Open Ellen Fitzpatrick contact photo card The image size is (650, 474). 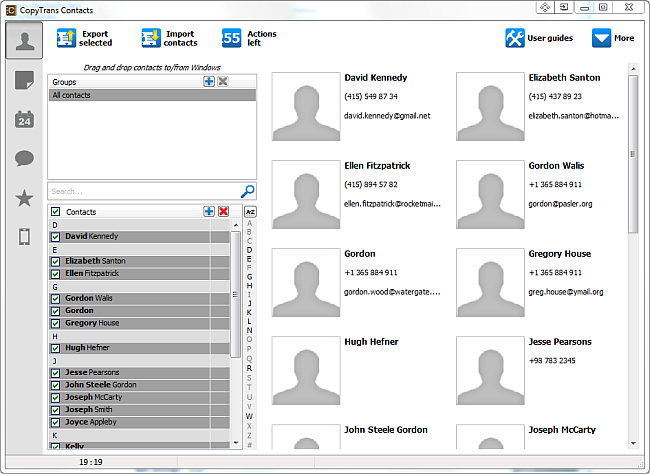(306, 194)
